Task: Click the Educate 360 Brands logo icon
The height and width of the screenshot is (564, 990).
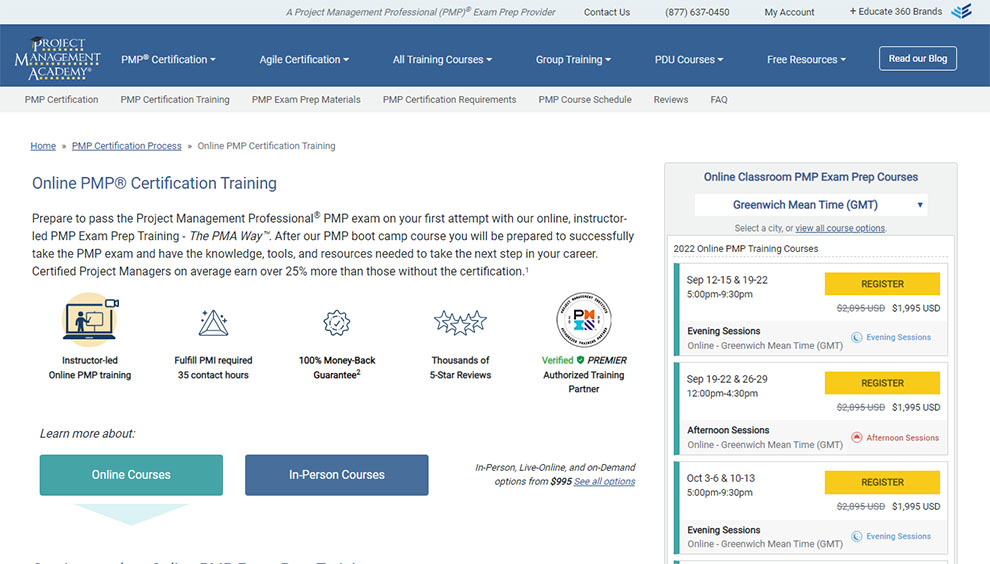Action: [x=962, y=11]
